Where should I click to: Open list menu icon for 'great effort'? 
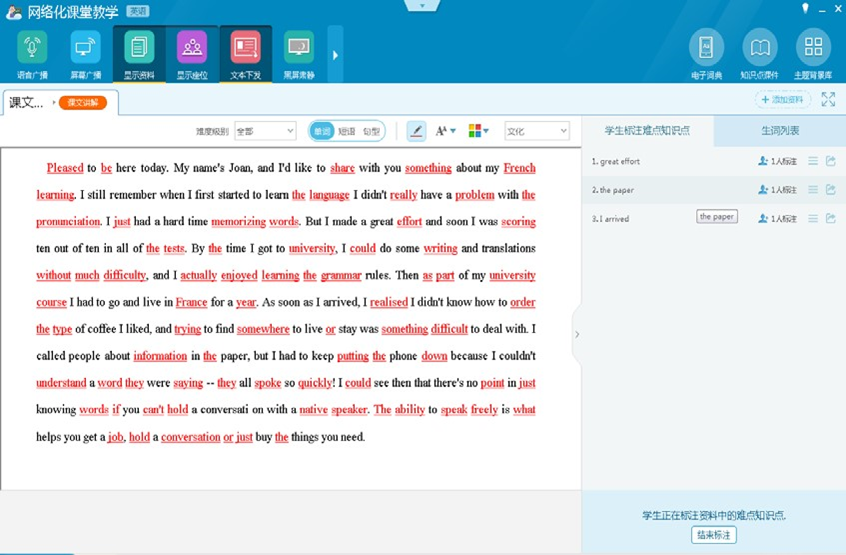[x=813, y=161]
